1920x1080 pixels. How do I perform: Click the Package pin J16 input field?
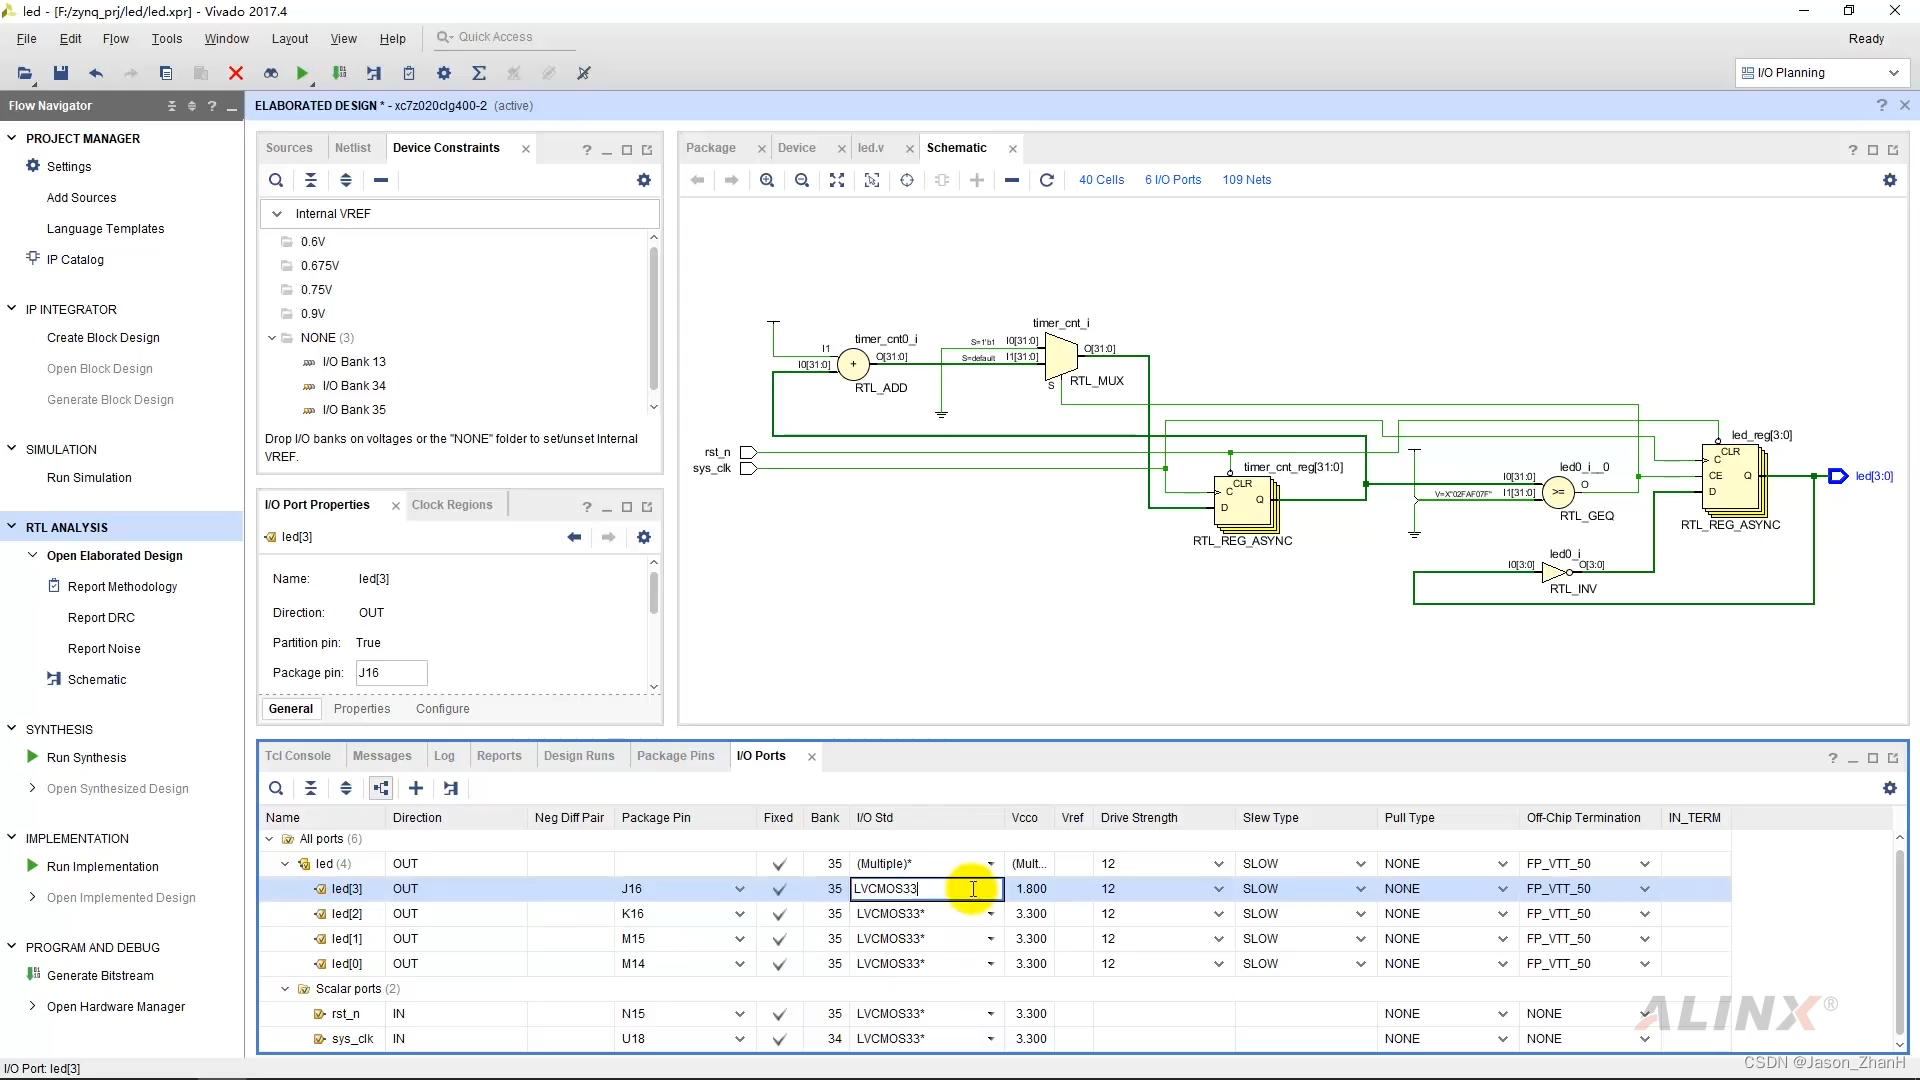click(391, 673)
